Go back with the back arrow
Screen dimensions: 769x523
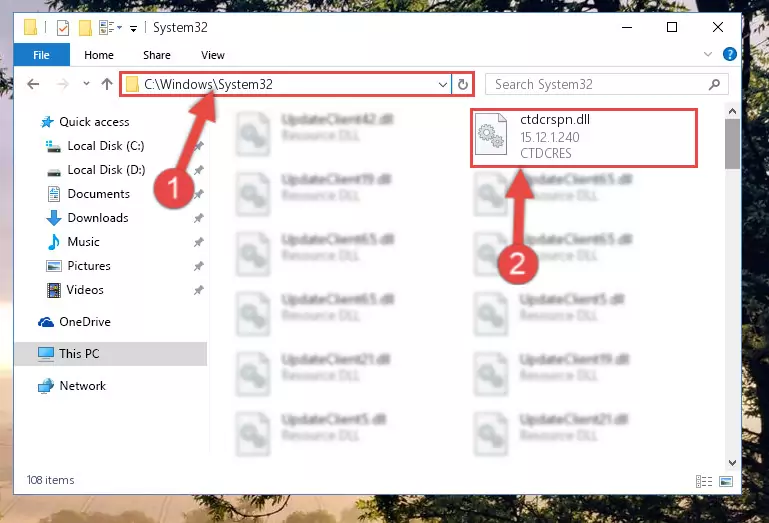(x=33, y=84)
